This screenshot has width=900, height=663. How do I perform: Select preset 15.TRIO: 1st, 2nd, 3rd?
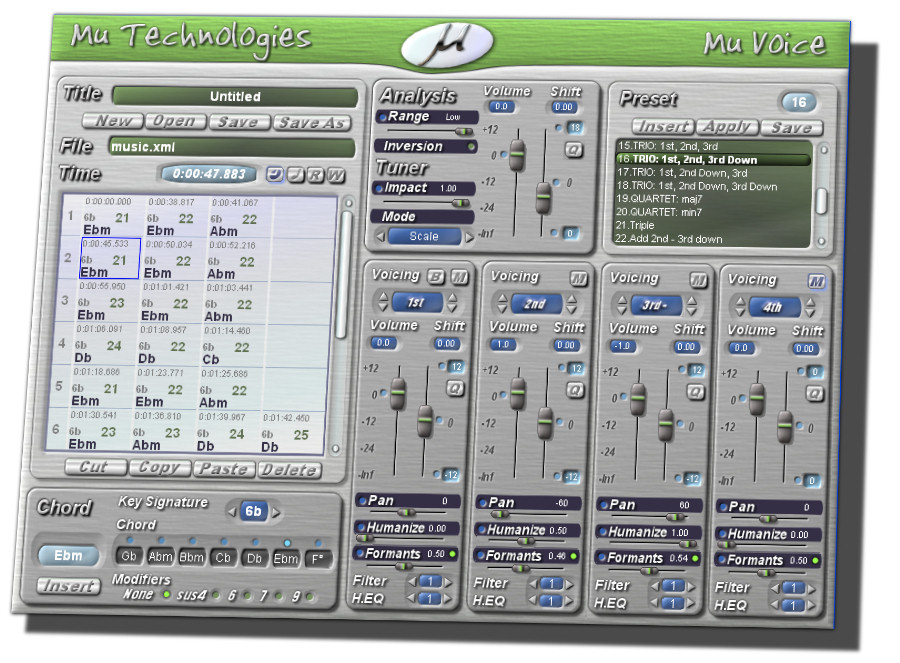coord(713,146)
